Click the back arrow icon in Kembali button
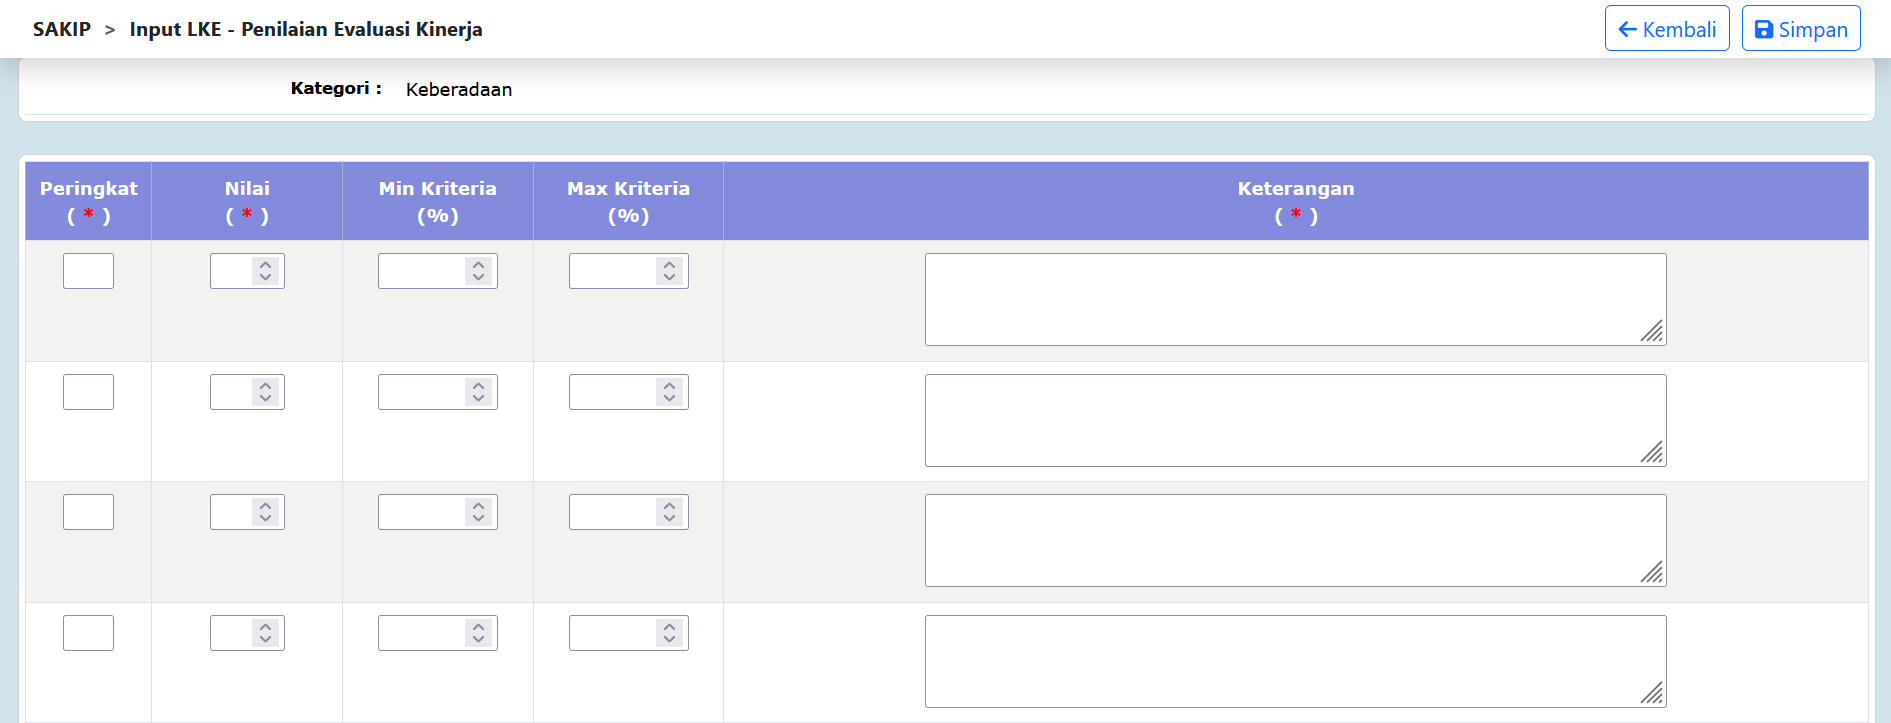 [1626, 28]
